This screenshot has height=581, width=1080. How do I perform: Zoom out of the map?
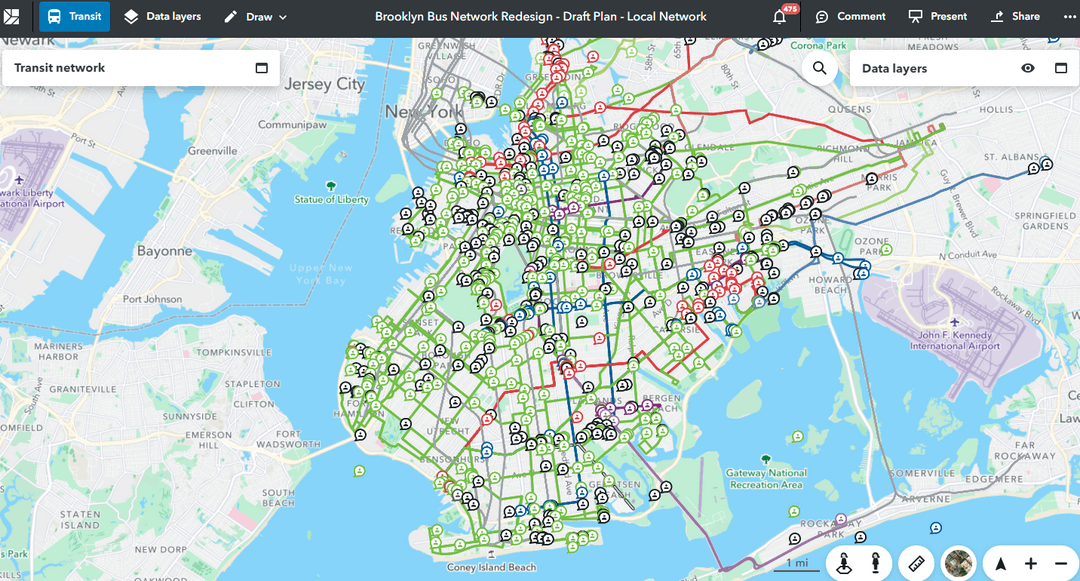[x=1061, y=563]
